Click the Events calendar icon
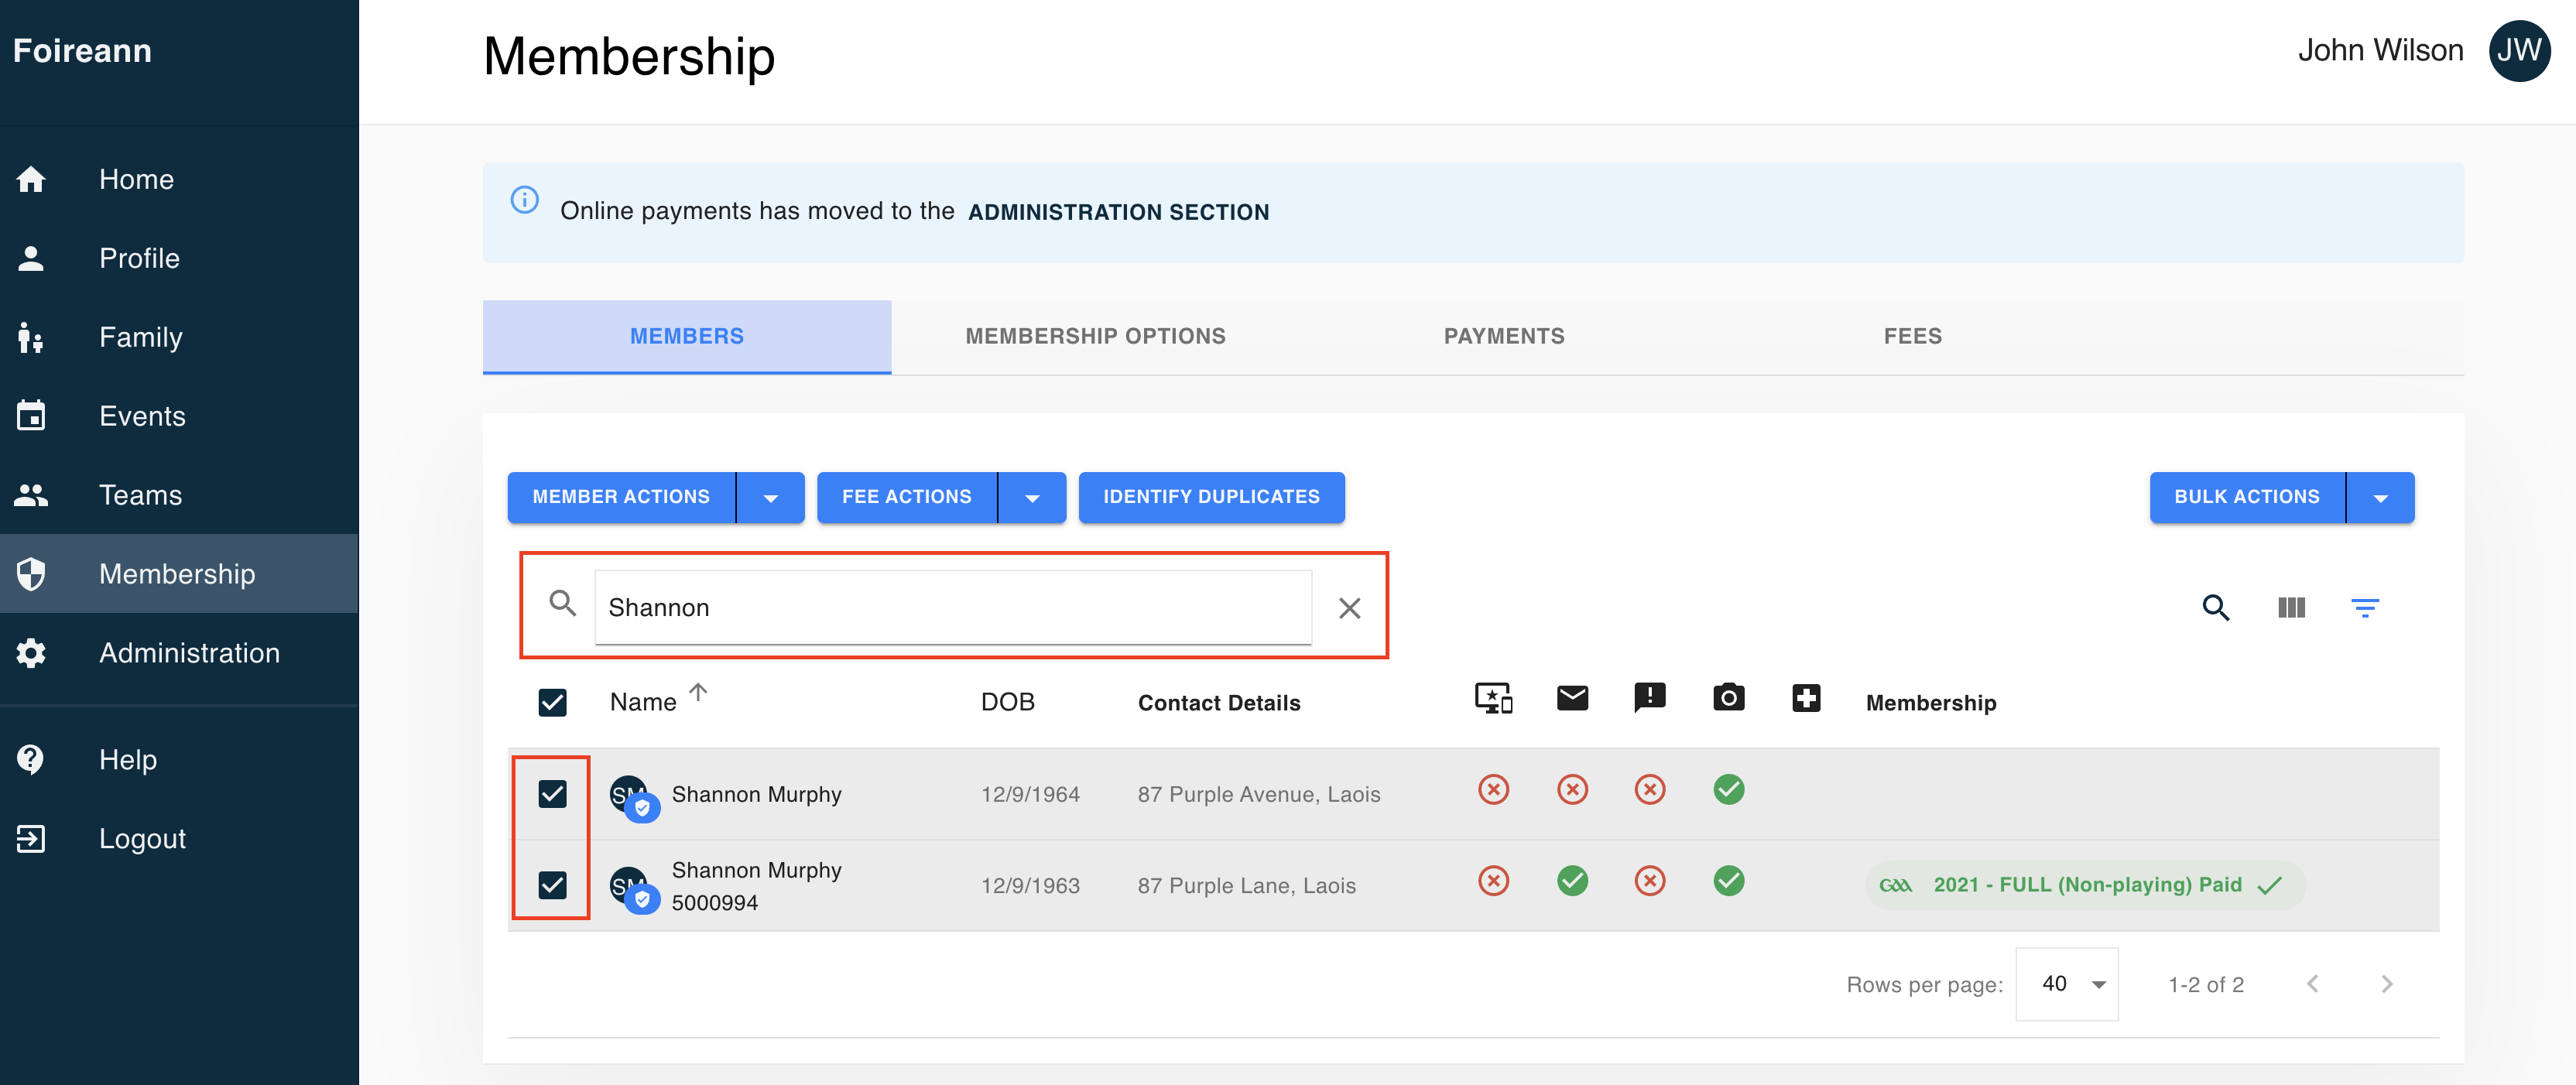Image resolution: width=2576 pixels, height=1085 pixels. [x=31, y=415]
